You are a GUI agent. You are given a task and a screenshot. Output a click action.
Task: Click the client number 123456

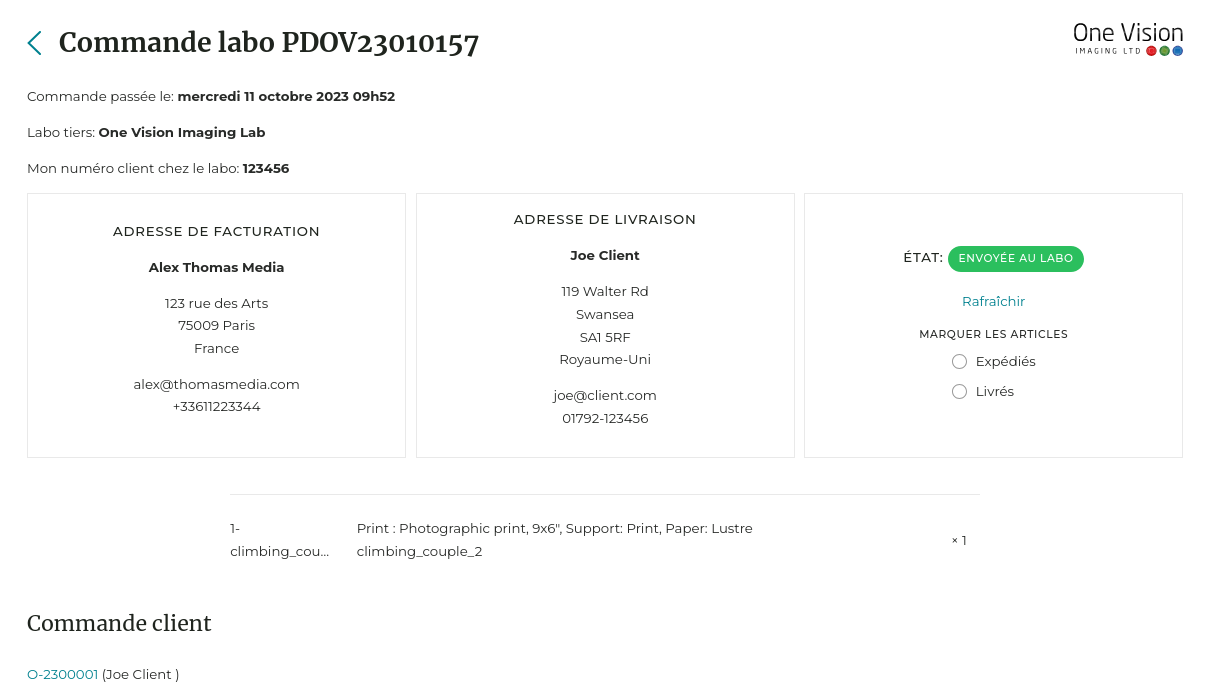[266, 168]
